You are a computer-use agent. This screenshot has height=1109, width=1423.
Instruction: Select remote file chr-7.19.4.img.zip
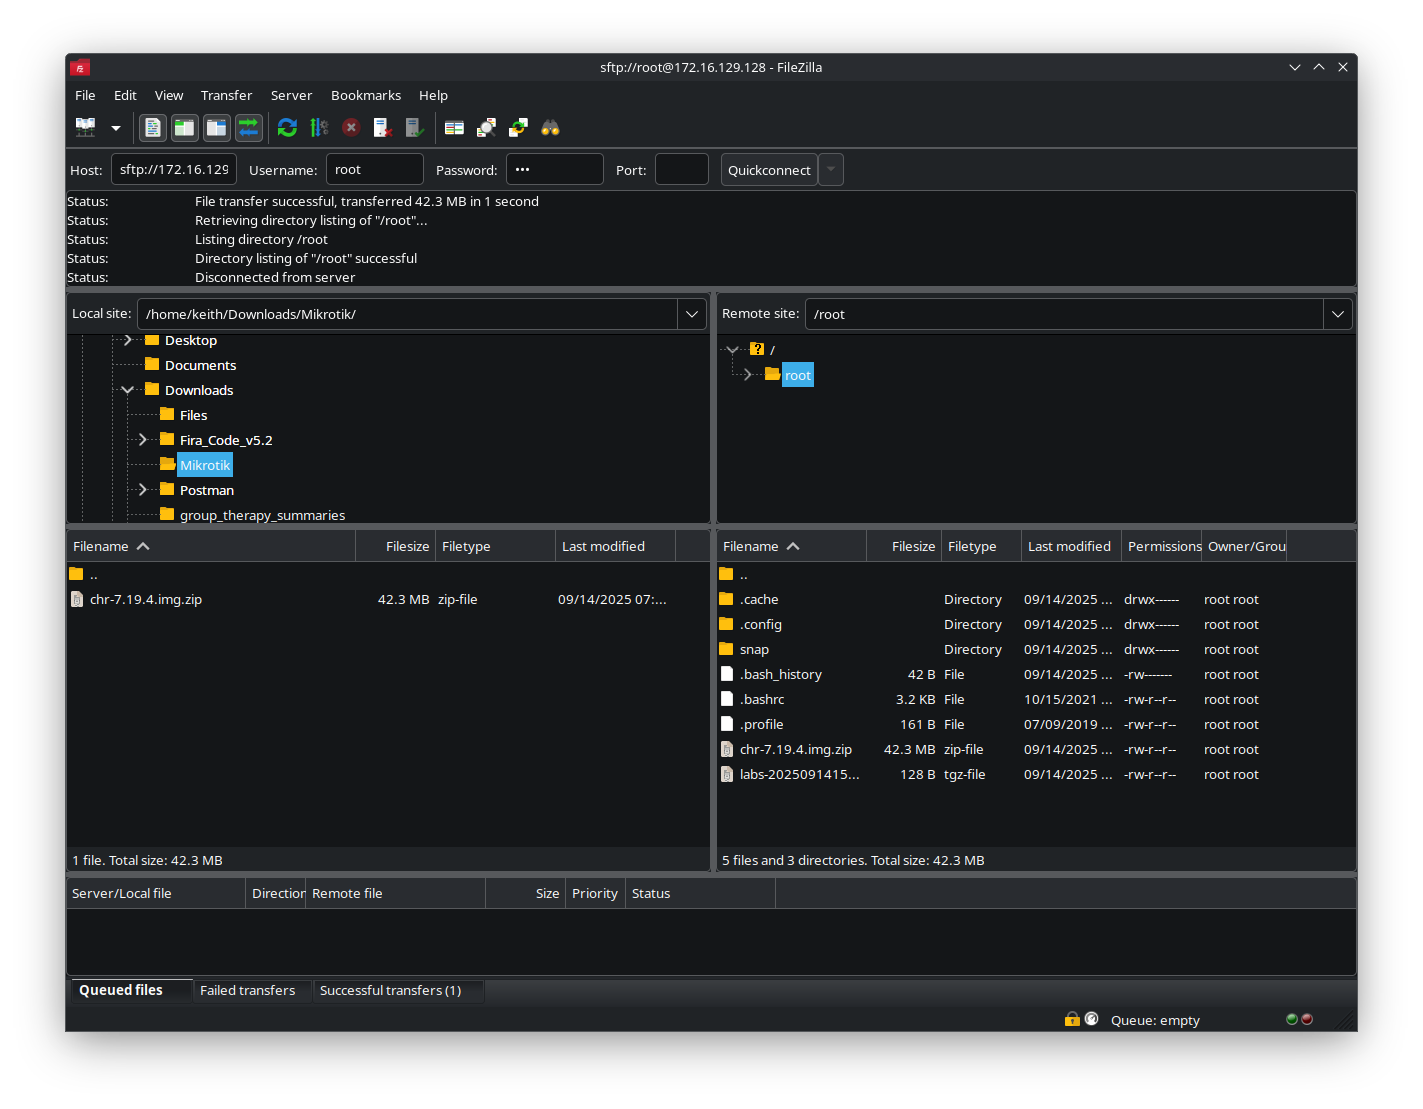click(1036, 749)
